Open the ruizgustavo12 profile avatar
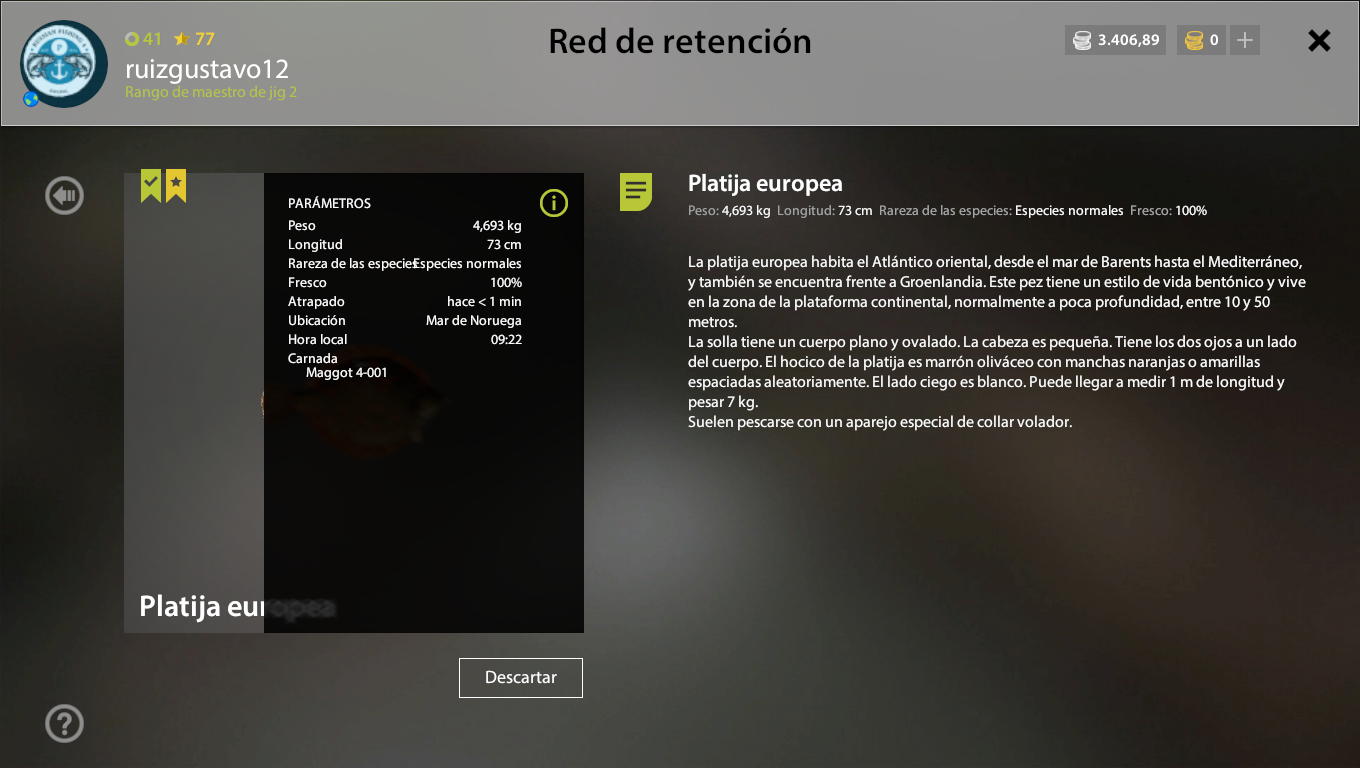 (x=64, y=64)
